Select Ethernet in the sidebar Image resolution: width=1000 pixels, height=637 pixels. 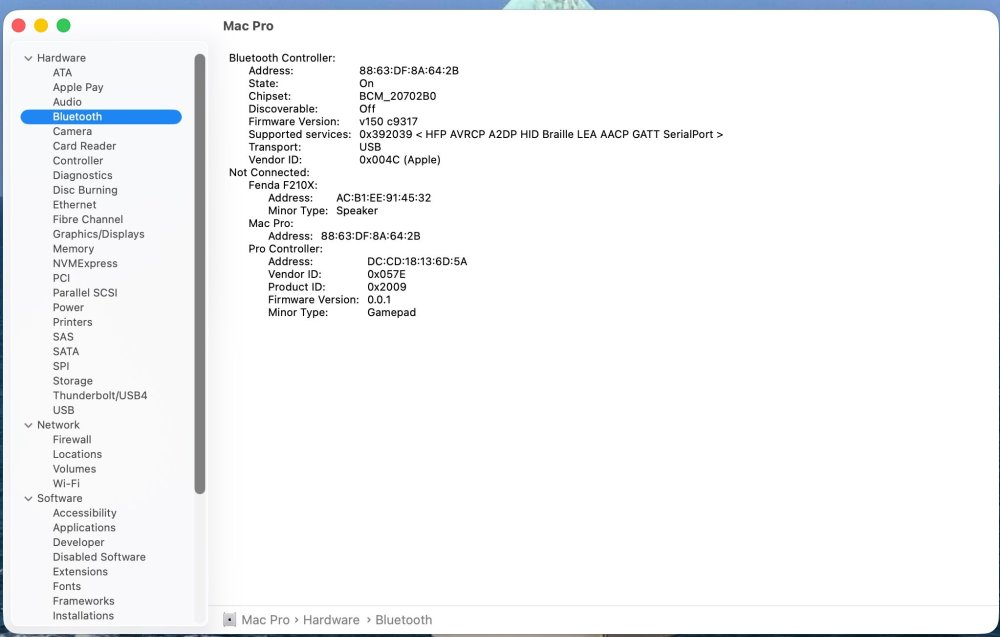[x=75, y=205]
